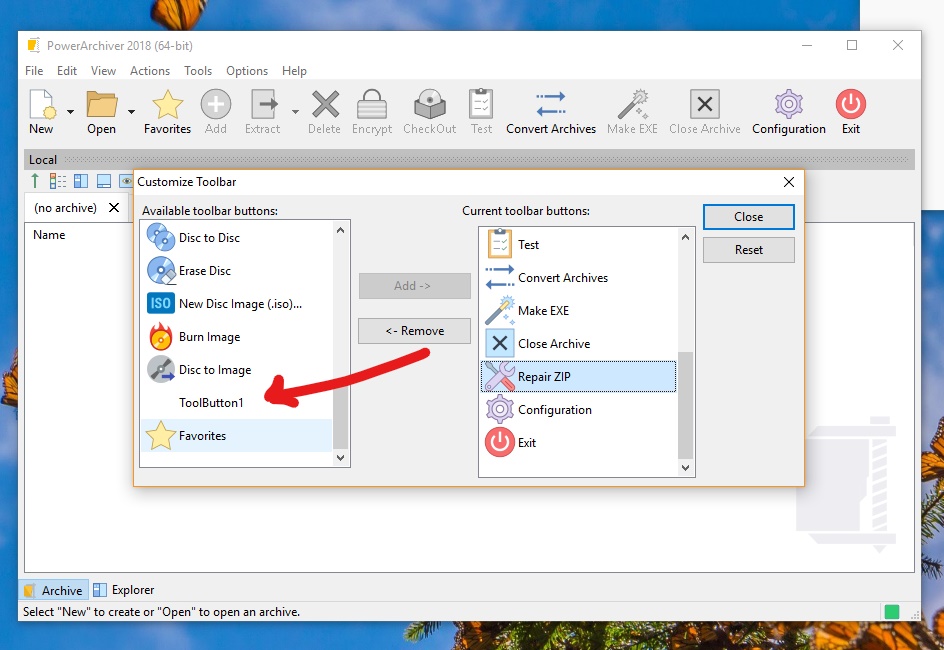Select Favorites star in available buttons list
Image resolution: width=944 pixels, height=650 pixels.
pos(237,436)
